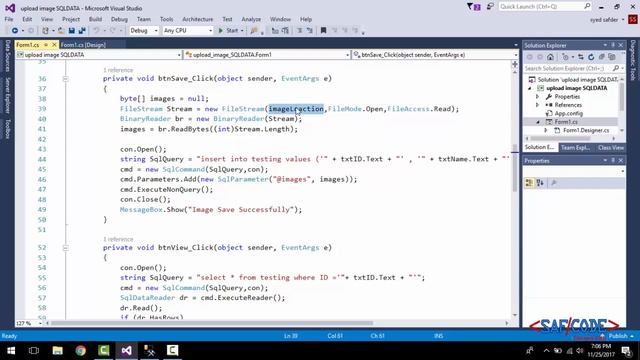
Task: Expand the References node in Solution Explorer
Action: (538, 105)
